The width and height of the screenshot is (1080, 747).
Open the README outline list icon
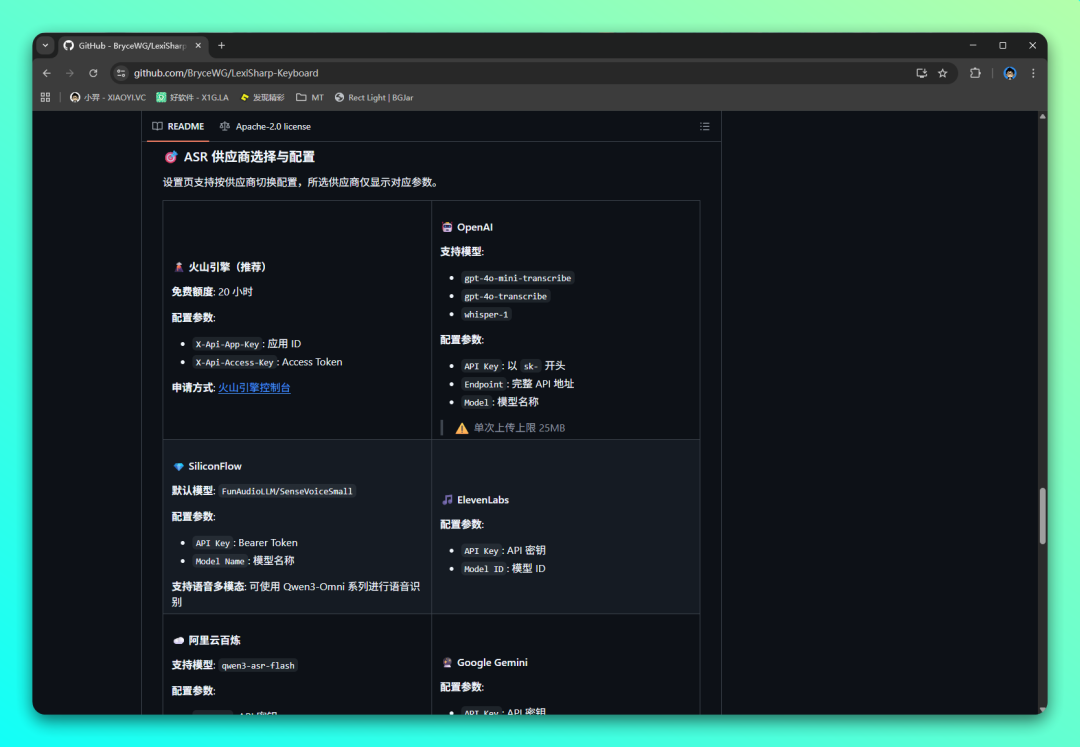click(x=704, y=127)
